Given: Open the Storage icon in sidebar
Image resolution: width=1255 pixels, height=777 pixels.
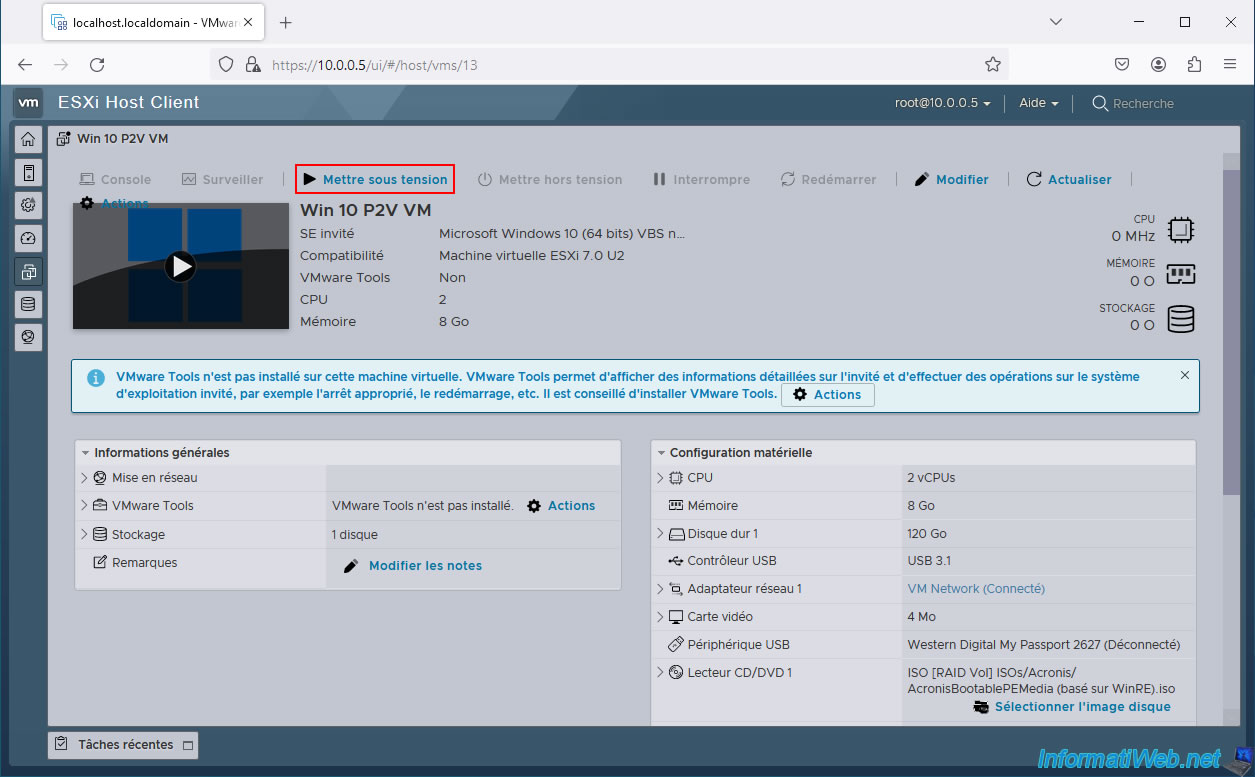Looking at the screenshot, I should 28,304.
